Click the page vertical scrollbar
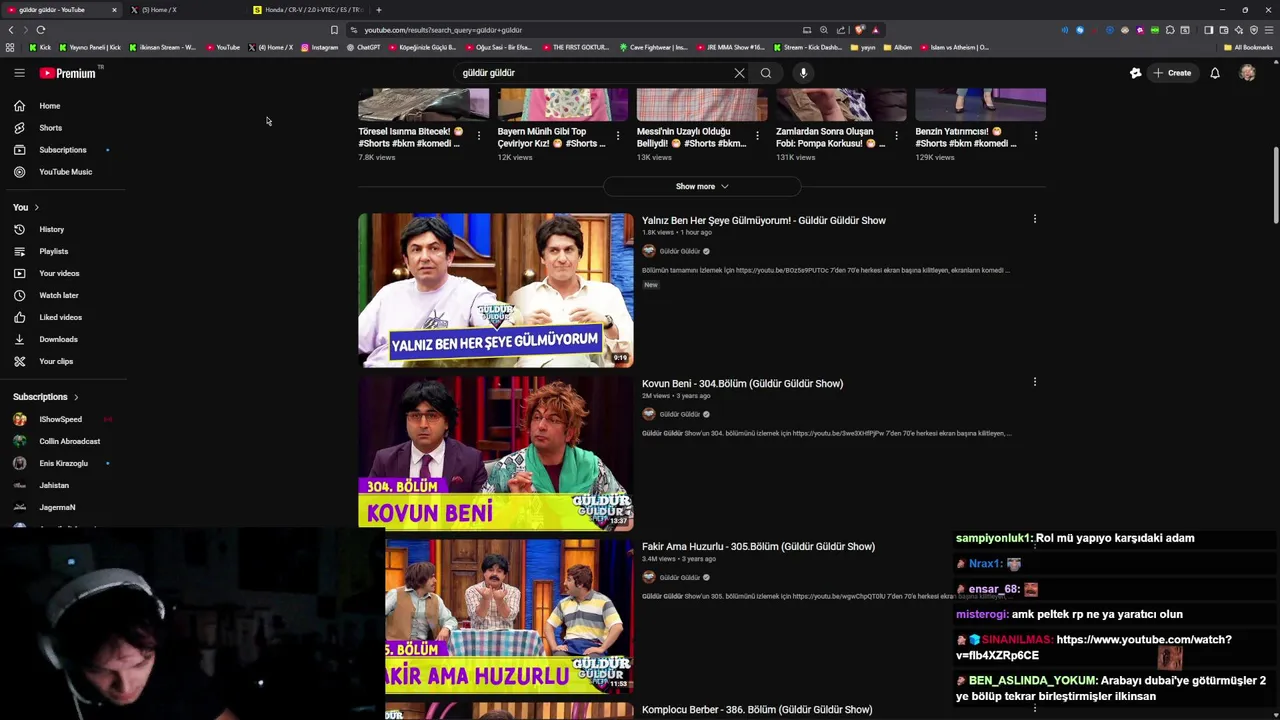Screen dimensions: 1280x720 tap(1275, 185)
